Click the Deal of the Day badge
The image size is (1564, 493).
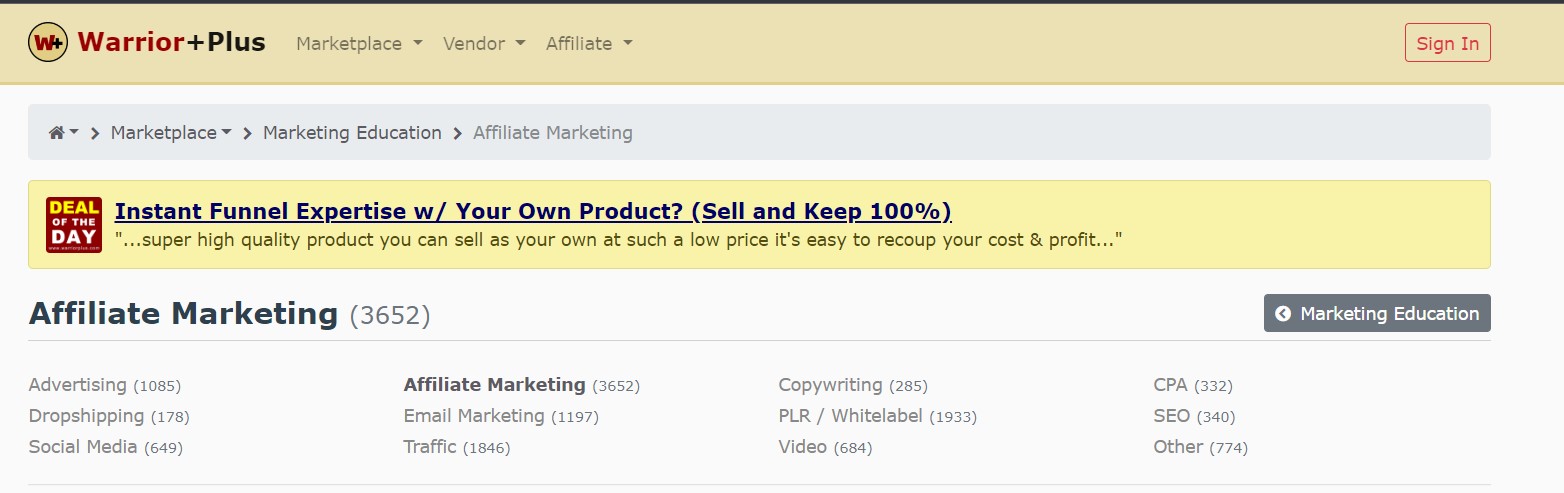pos(74,225)
